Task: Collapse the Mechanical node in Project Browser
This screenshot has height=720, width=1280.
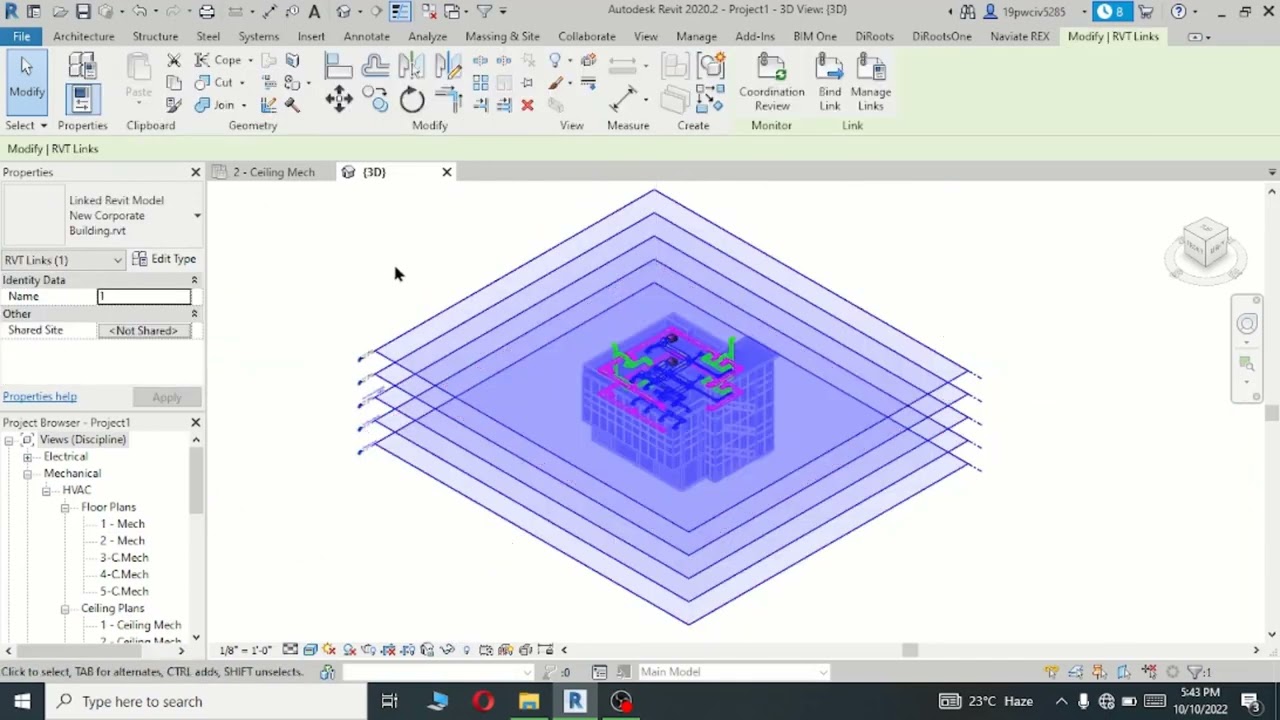Action: 28,474
